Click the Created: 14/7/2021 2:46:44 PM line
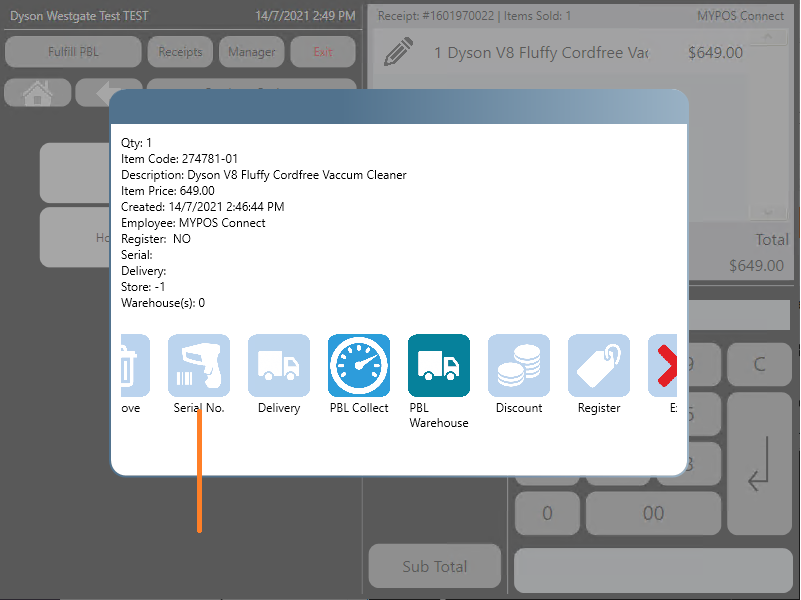The width and height of the screenshot is (801, 600). click(x=202, y=207)
